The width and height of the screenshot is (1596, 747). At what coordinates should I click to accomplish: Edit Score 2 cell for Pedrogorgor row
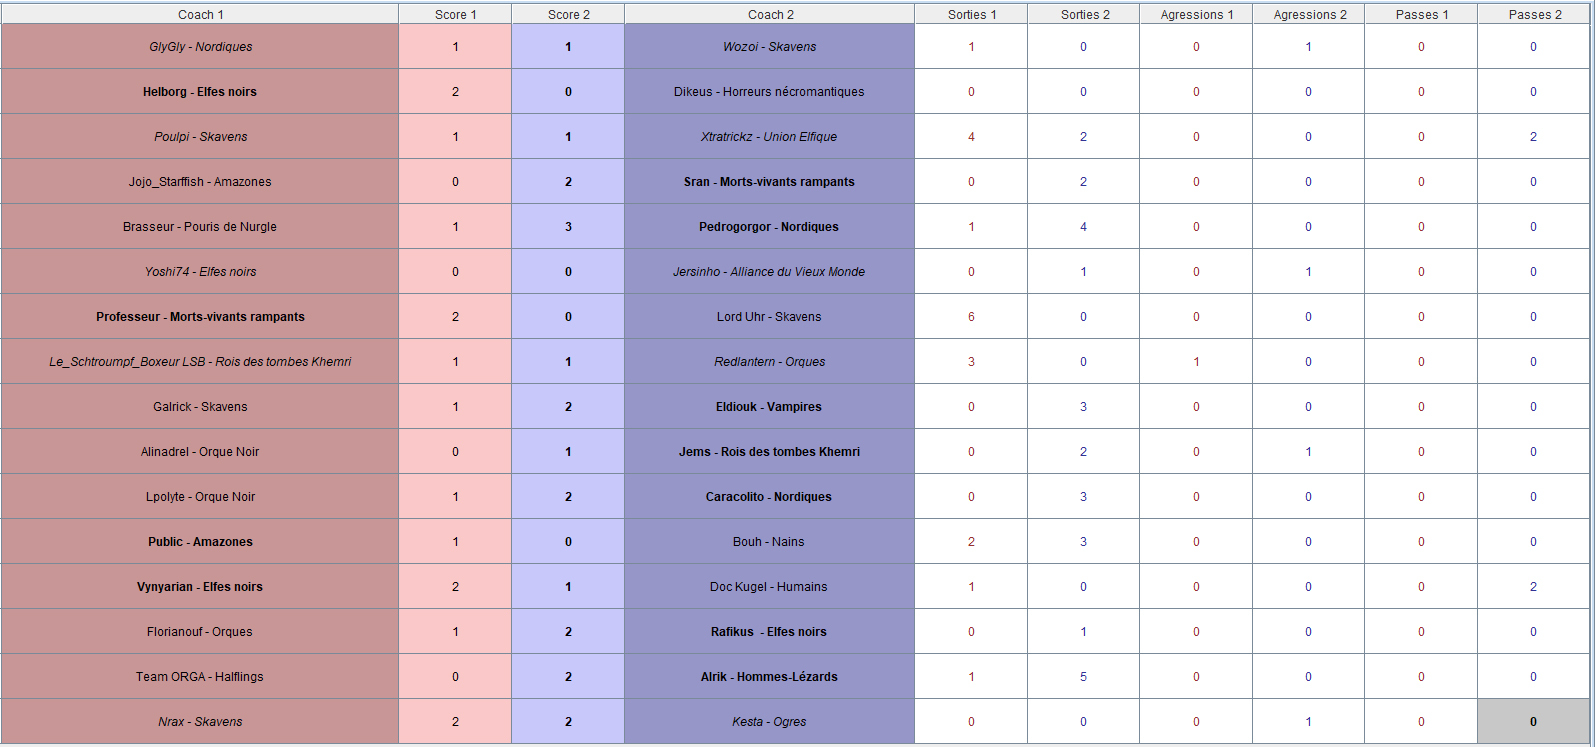[x=568, y=227]
